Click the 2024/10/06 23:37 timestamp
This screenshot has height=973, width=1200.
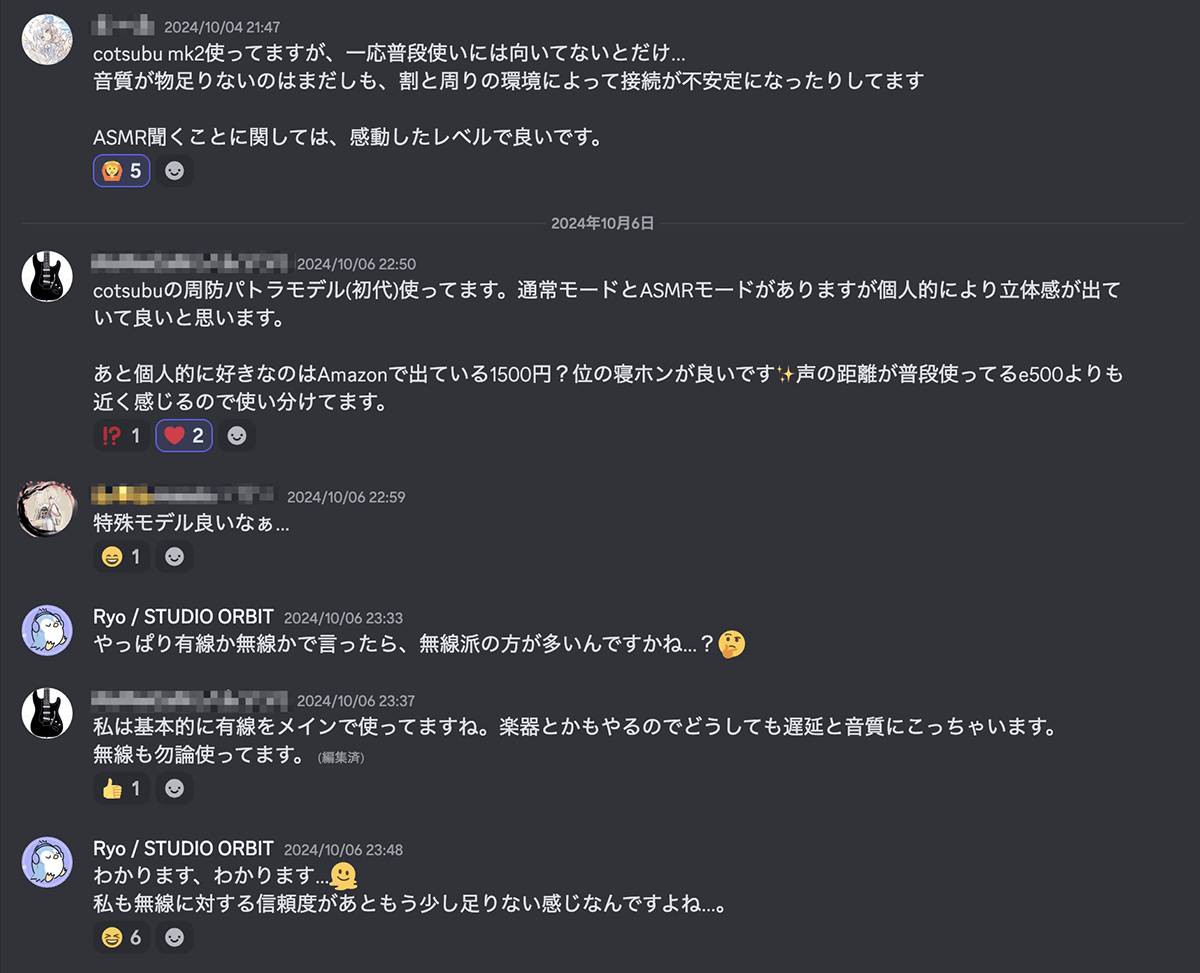point(355,701)
